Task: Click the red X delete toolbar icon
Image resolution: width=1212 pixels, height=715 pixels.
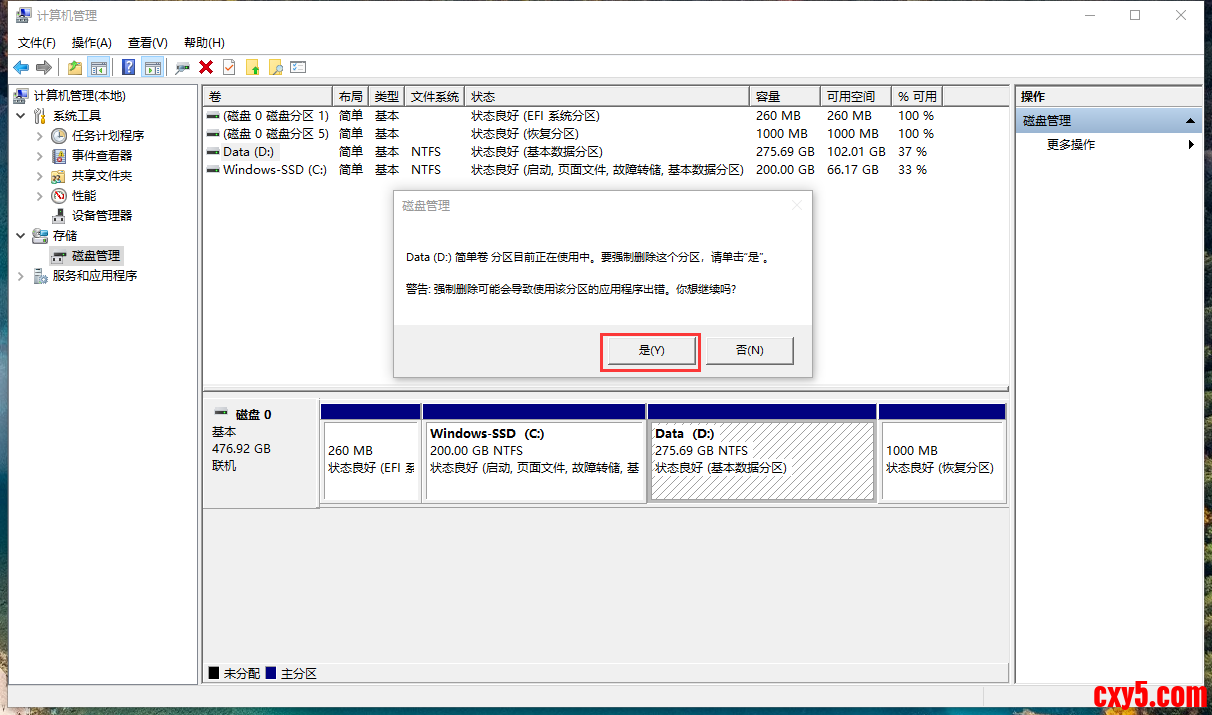Action: [x=206, y=67]
